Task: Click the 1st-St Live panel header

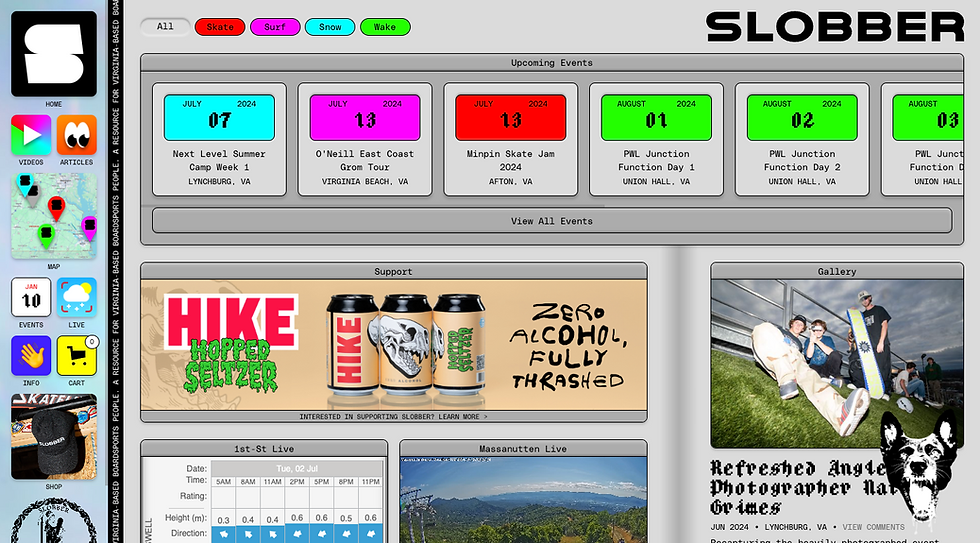Action: pos(264,449)
